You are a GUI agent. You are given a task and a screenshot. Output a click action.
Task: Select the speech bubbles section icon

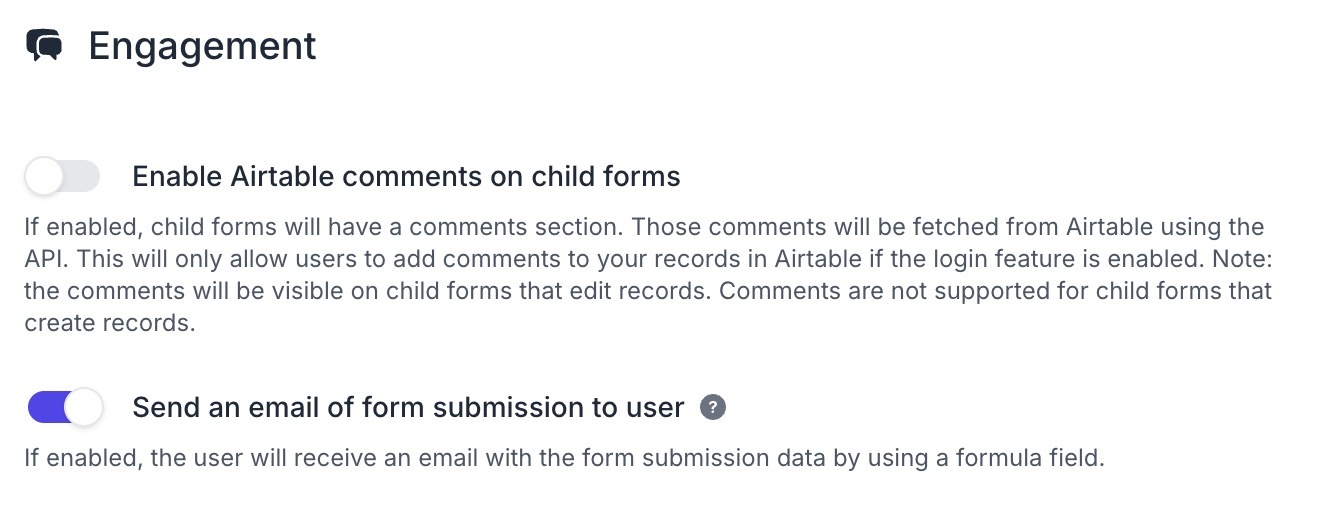click(x=44, y=46)
